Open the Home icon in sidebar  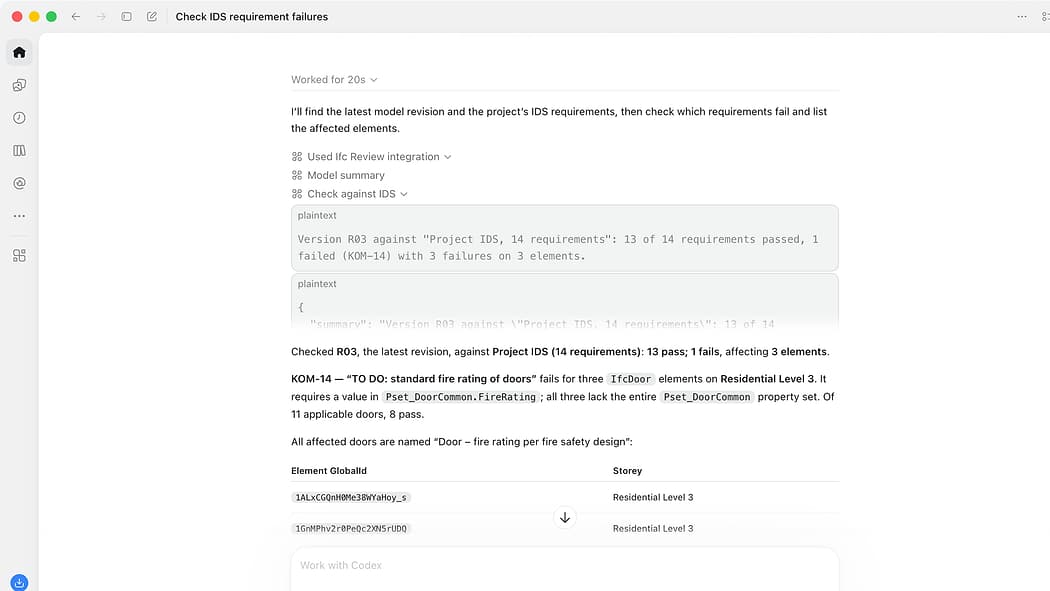(x=19, y=52)
